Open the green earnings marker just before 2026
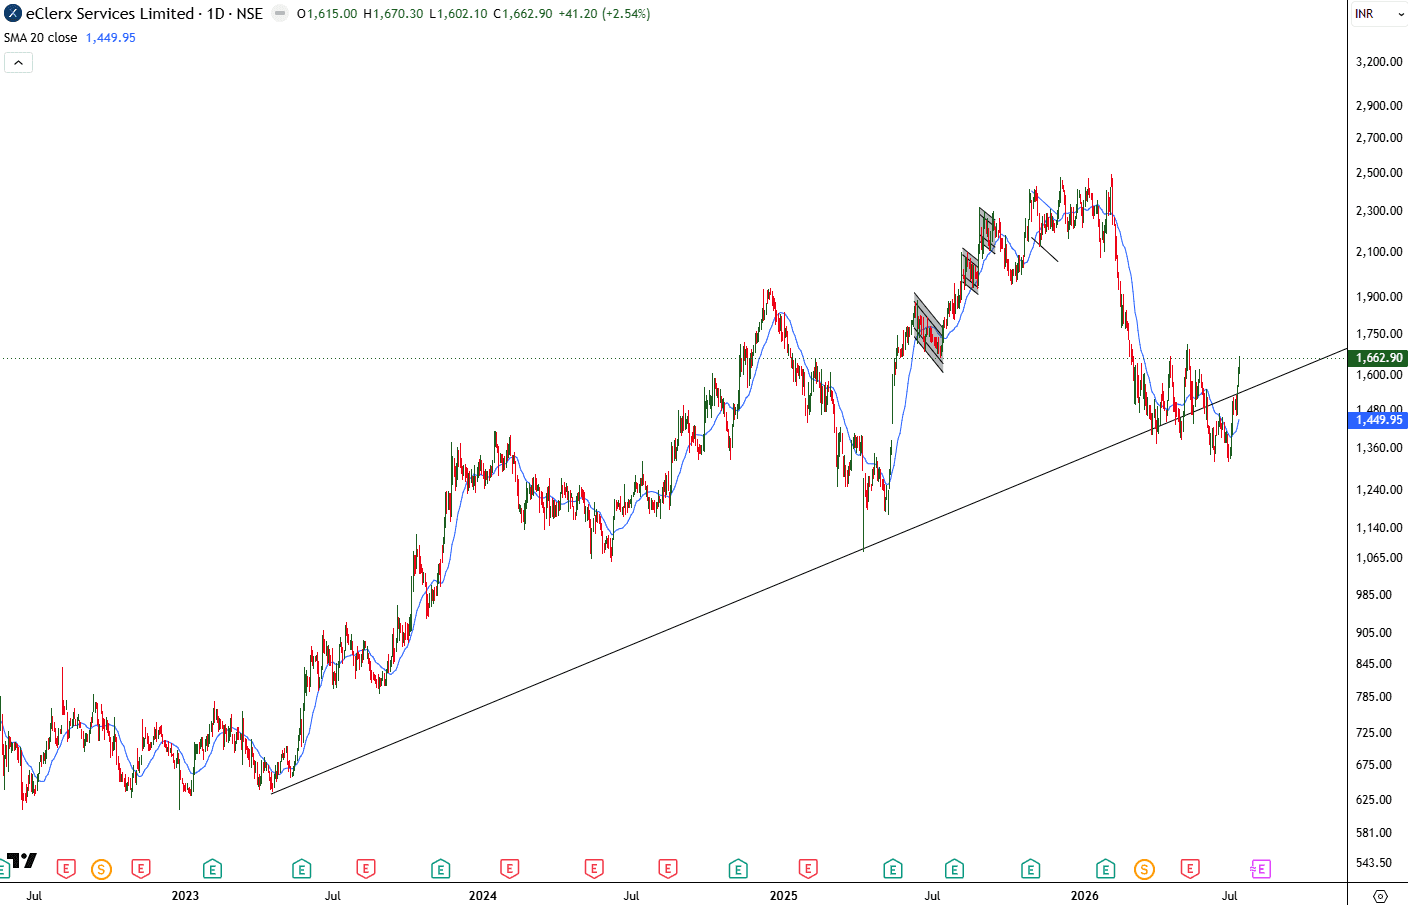 coord(1030,869)
